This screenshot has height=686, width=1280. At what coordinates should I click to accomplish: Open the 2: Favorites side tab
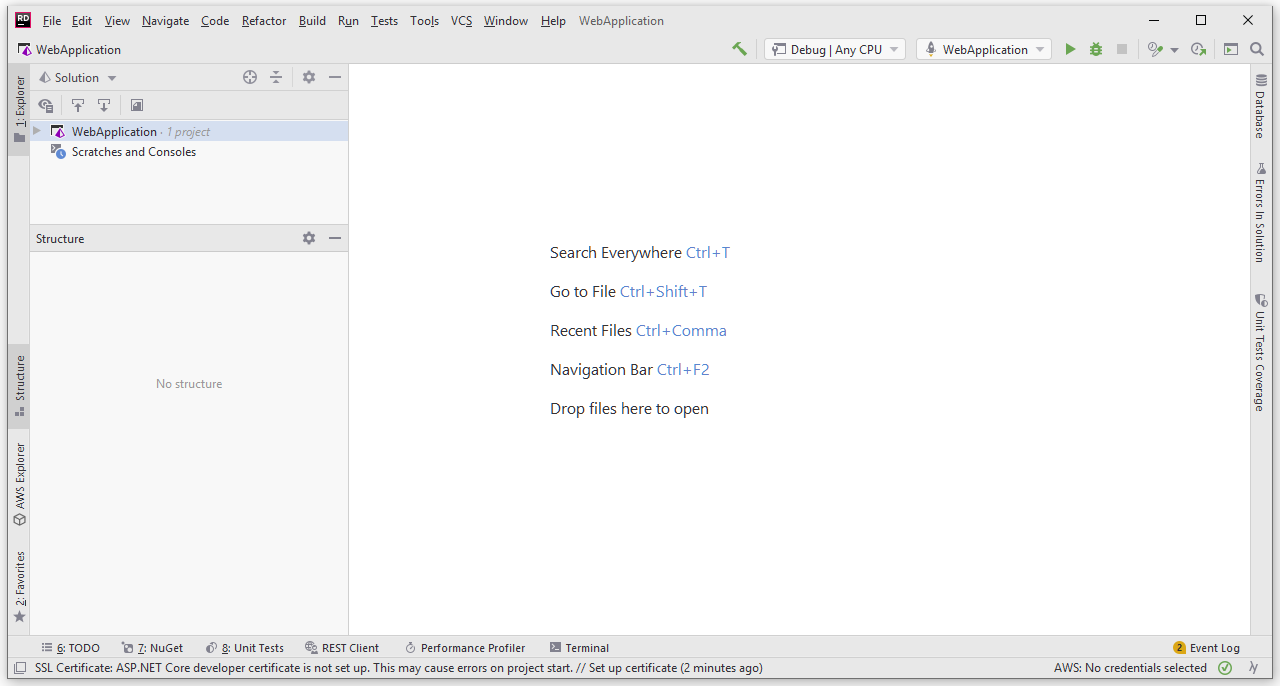[x=19, y=586]
